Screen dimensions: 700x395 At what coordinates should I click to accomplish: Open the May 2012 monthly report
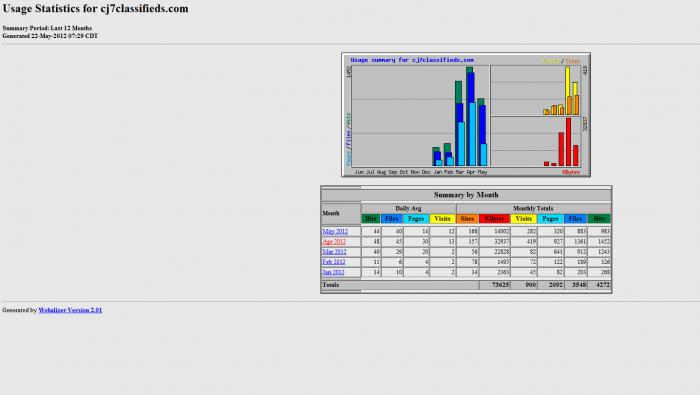click(335, 231)
